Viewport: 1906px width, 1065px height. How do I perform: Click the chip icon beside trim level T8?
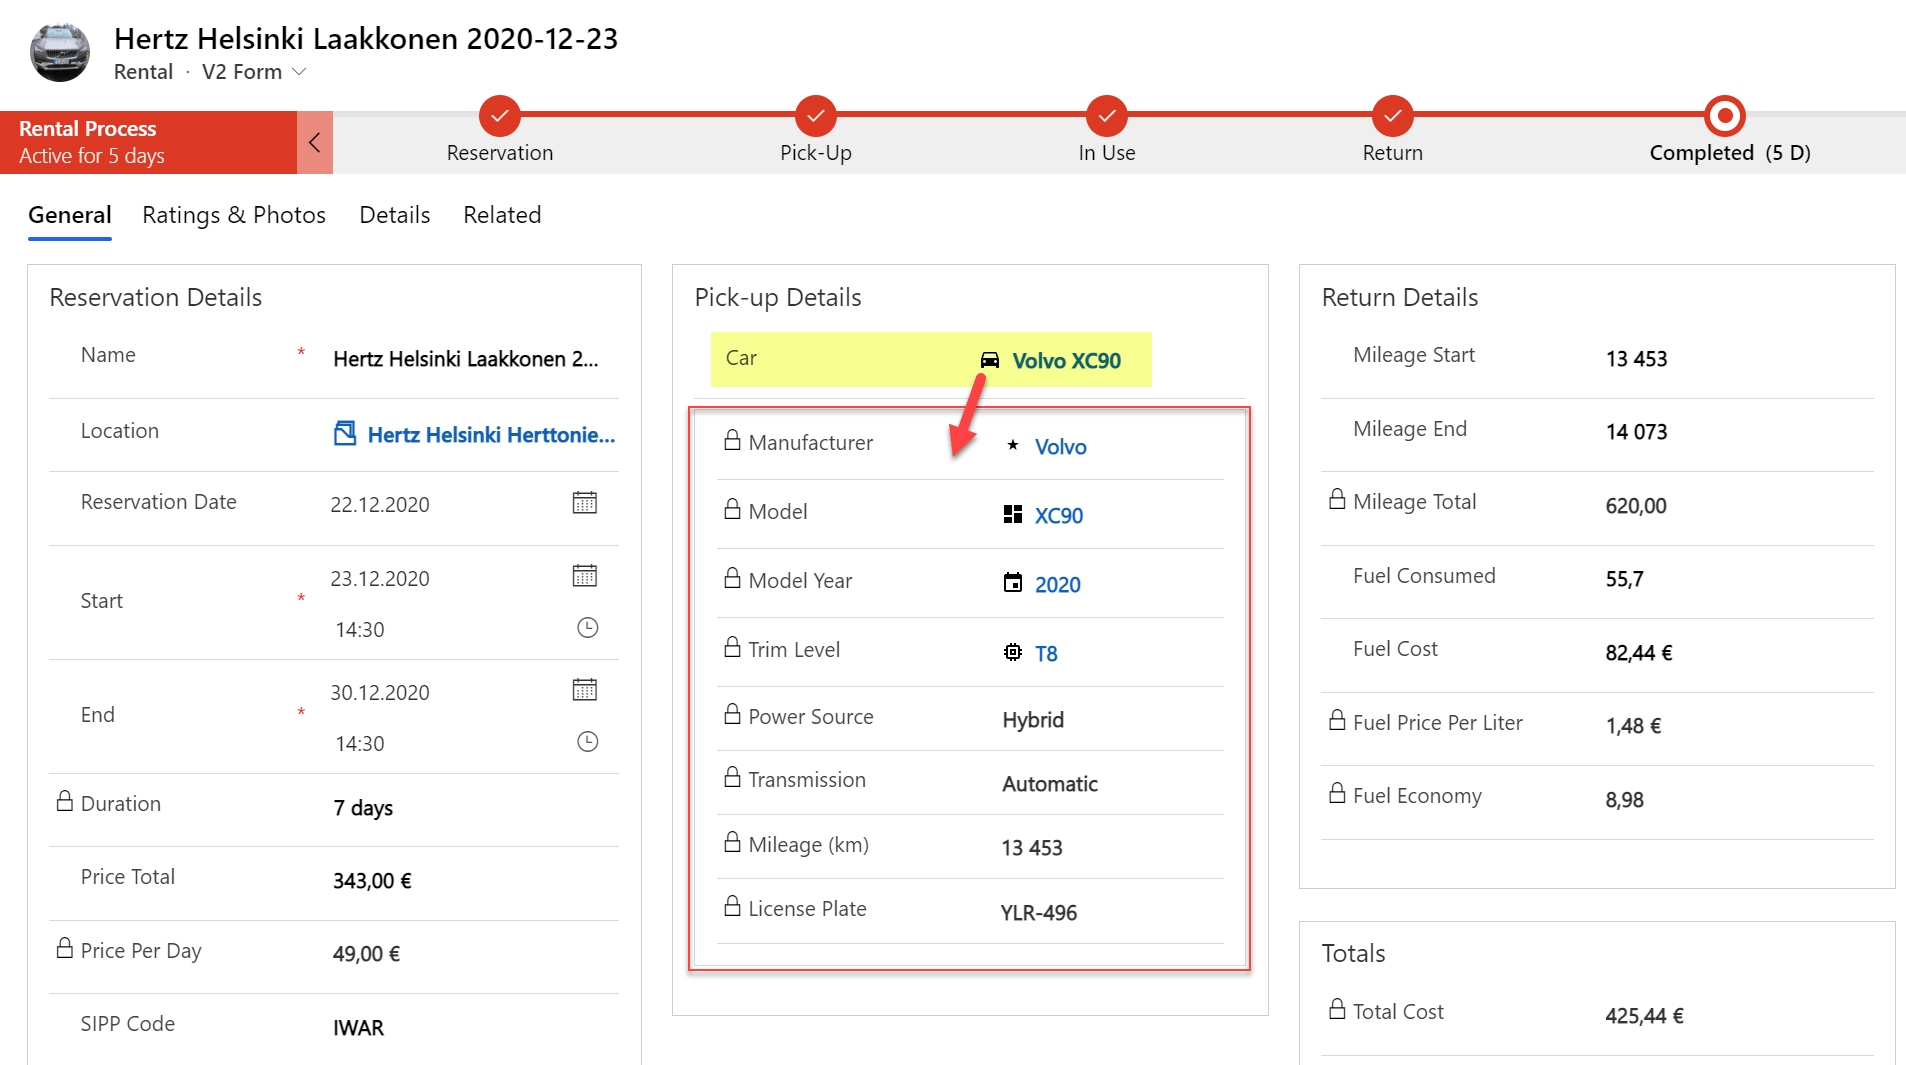click(x=1013, y=652)
